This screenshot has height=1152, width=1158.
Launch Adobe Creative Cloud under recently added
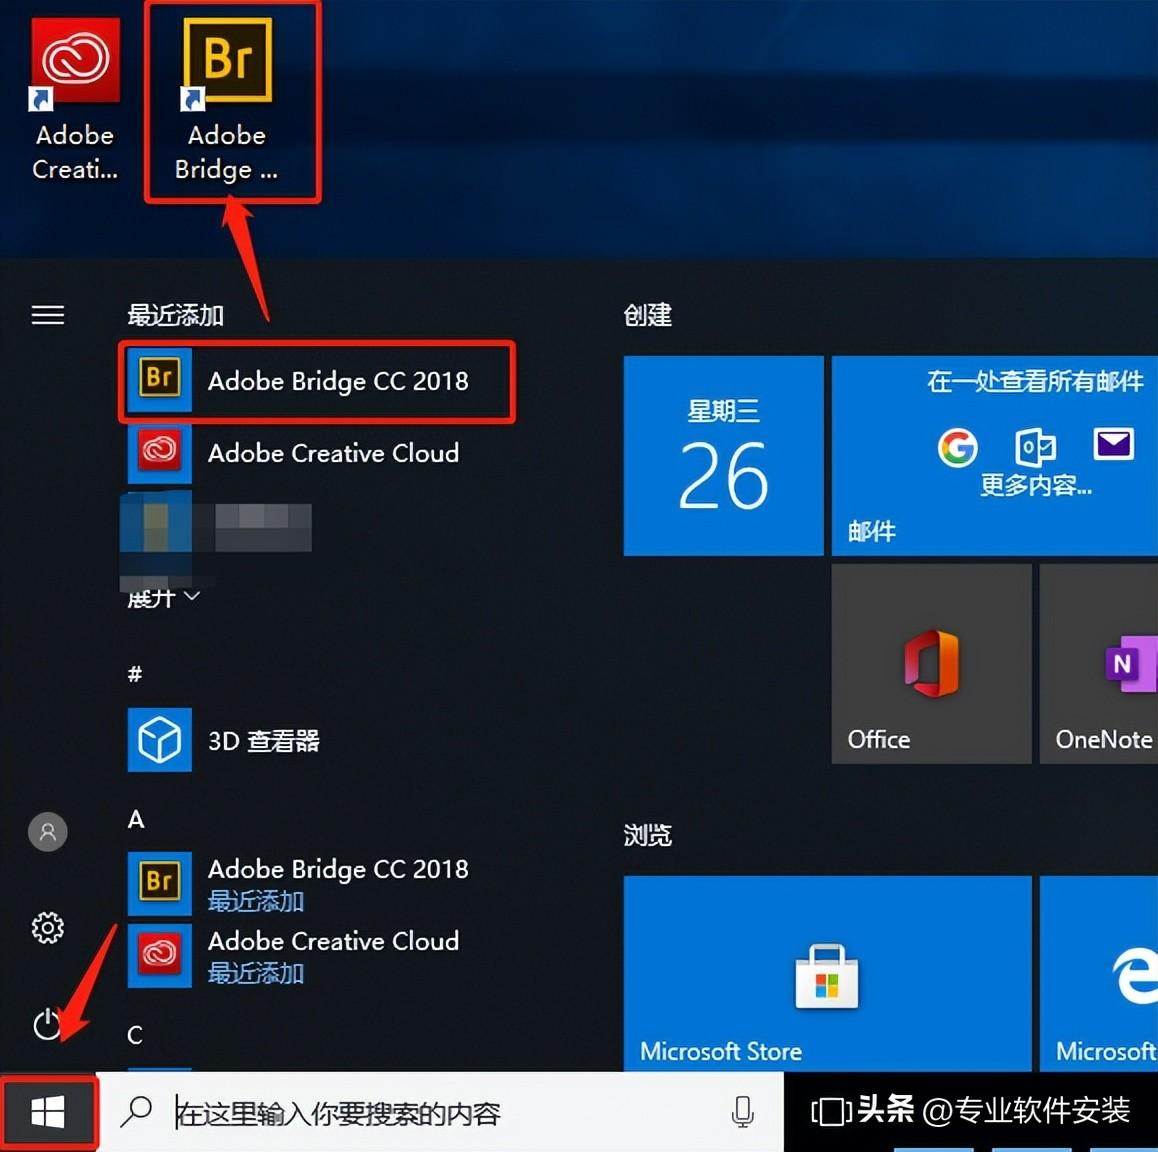(317, 453)
